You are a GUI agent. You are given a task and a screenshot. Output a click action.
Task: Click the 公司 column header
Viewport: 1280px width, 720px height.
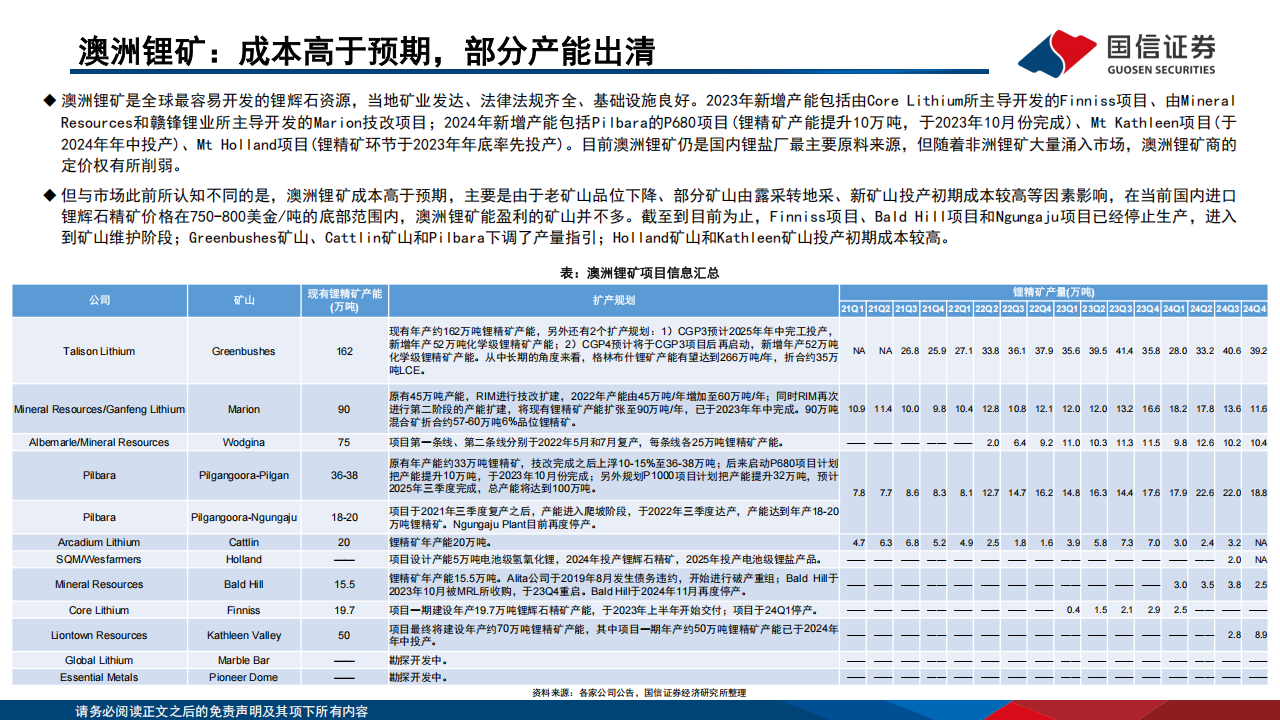(x=99, y=301)
